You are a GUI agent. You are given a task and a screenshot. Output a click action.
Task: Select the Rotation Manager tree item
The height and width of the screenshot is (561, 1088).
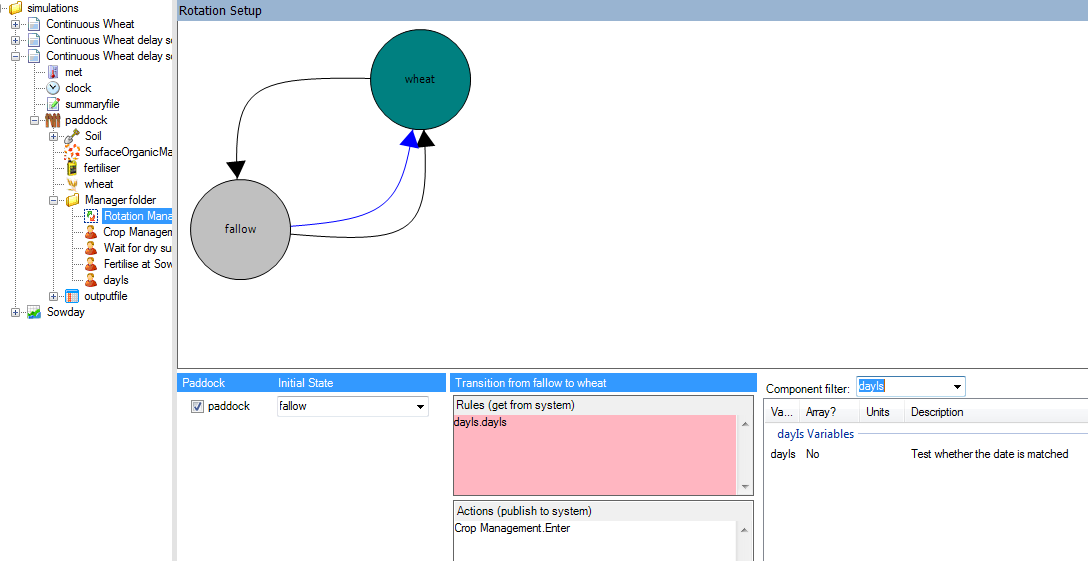(137, 216)
